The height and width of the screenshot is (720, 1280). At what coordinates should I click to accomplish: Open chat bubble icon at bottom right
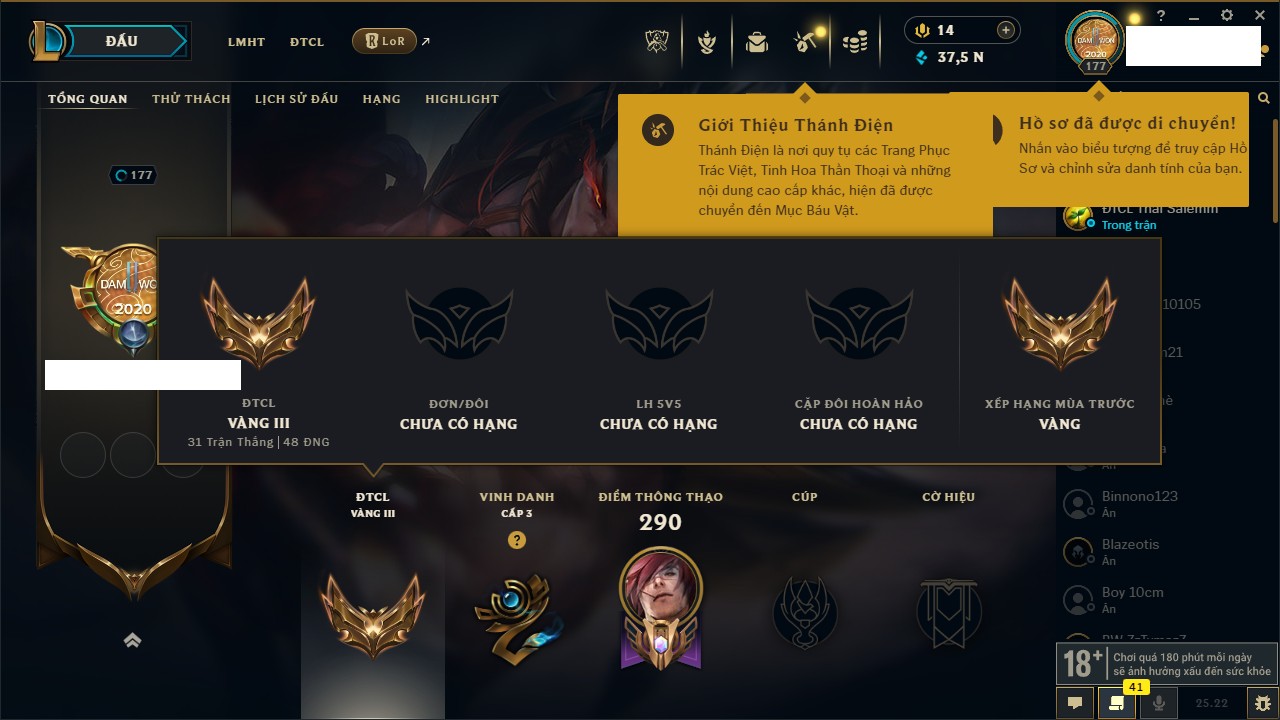(1075, 703)
